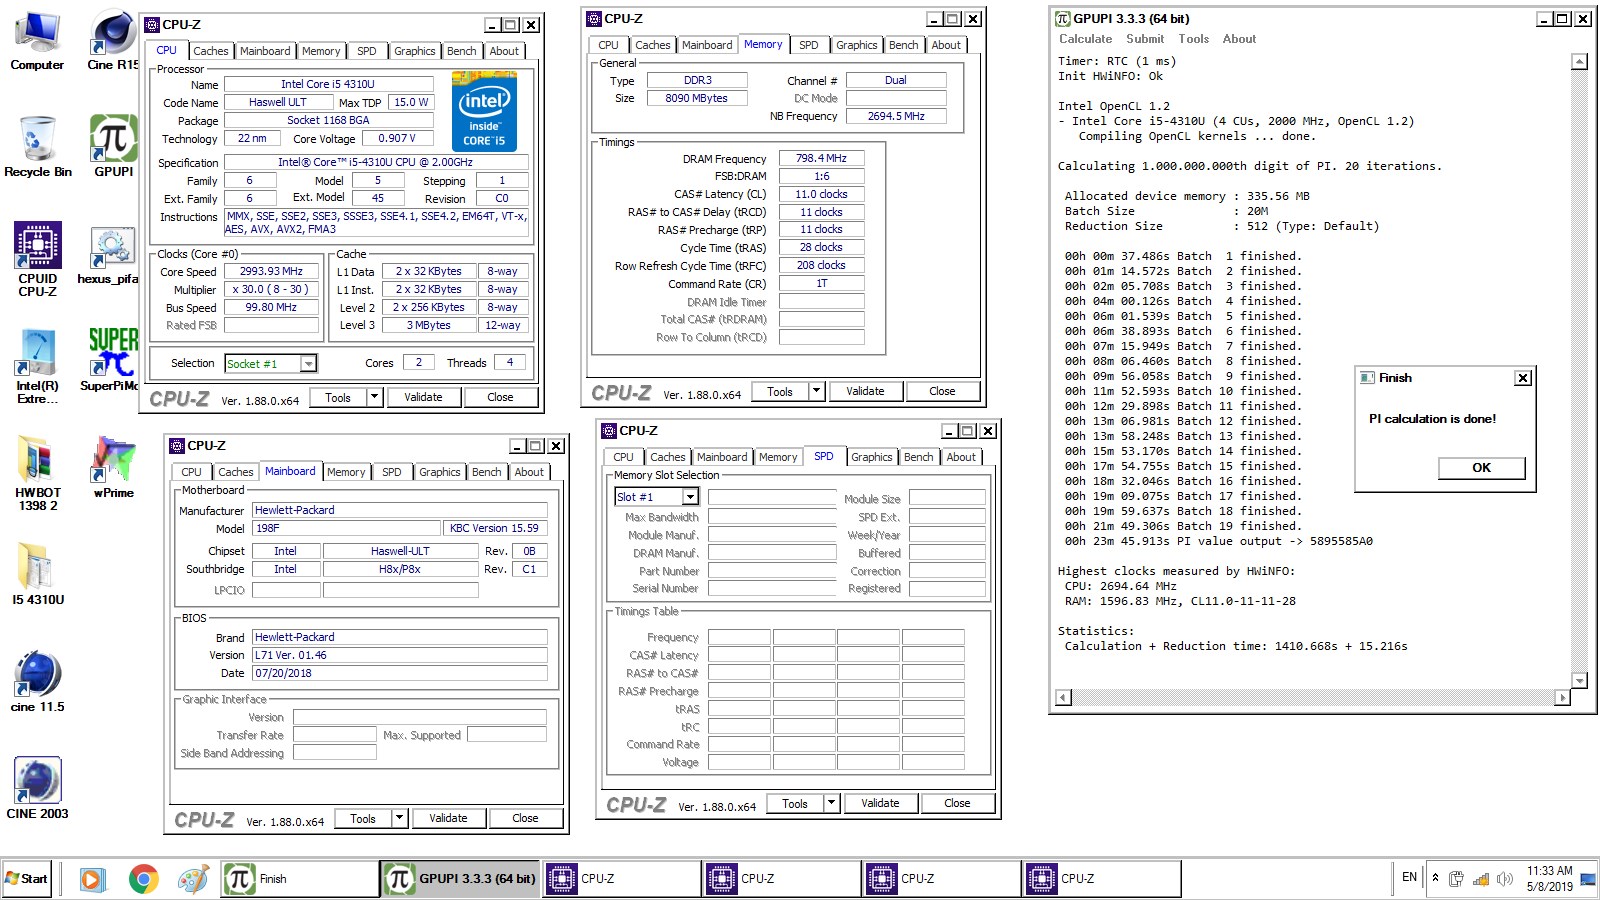Image resolution: width=1600 pixels, height=900 pixels.
Task: Click the taskbar clock 11:33 AM
Action: click(x=1549, y=871)
